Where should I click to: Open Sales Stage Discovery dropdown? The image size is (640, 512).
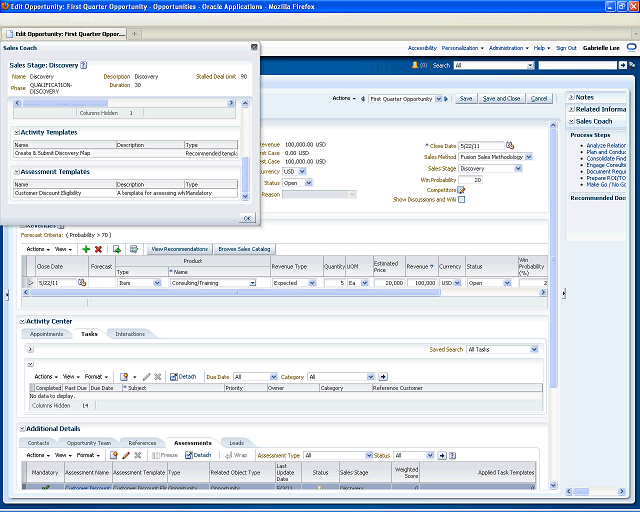click(518, 168)
